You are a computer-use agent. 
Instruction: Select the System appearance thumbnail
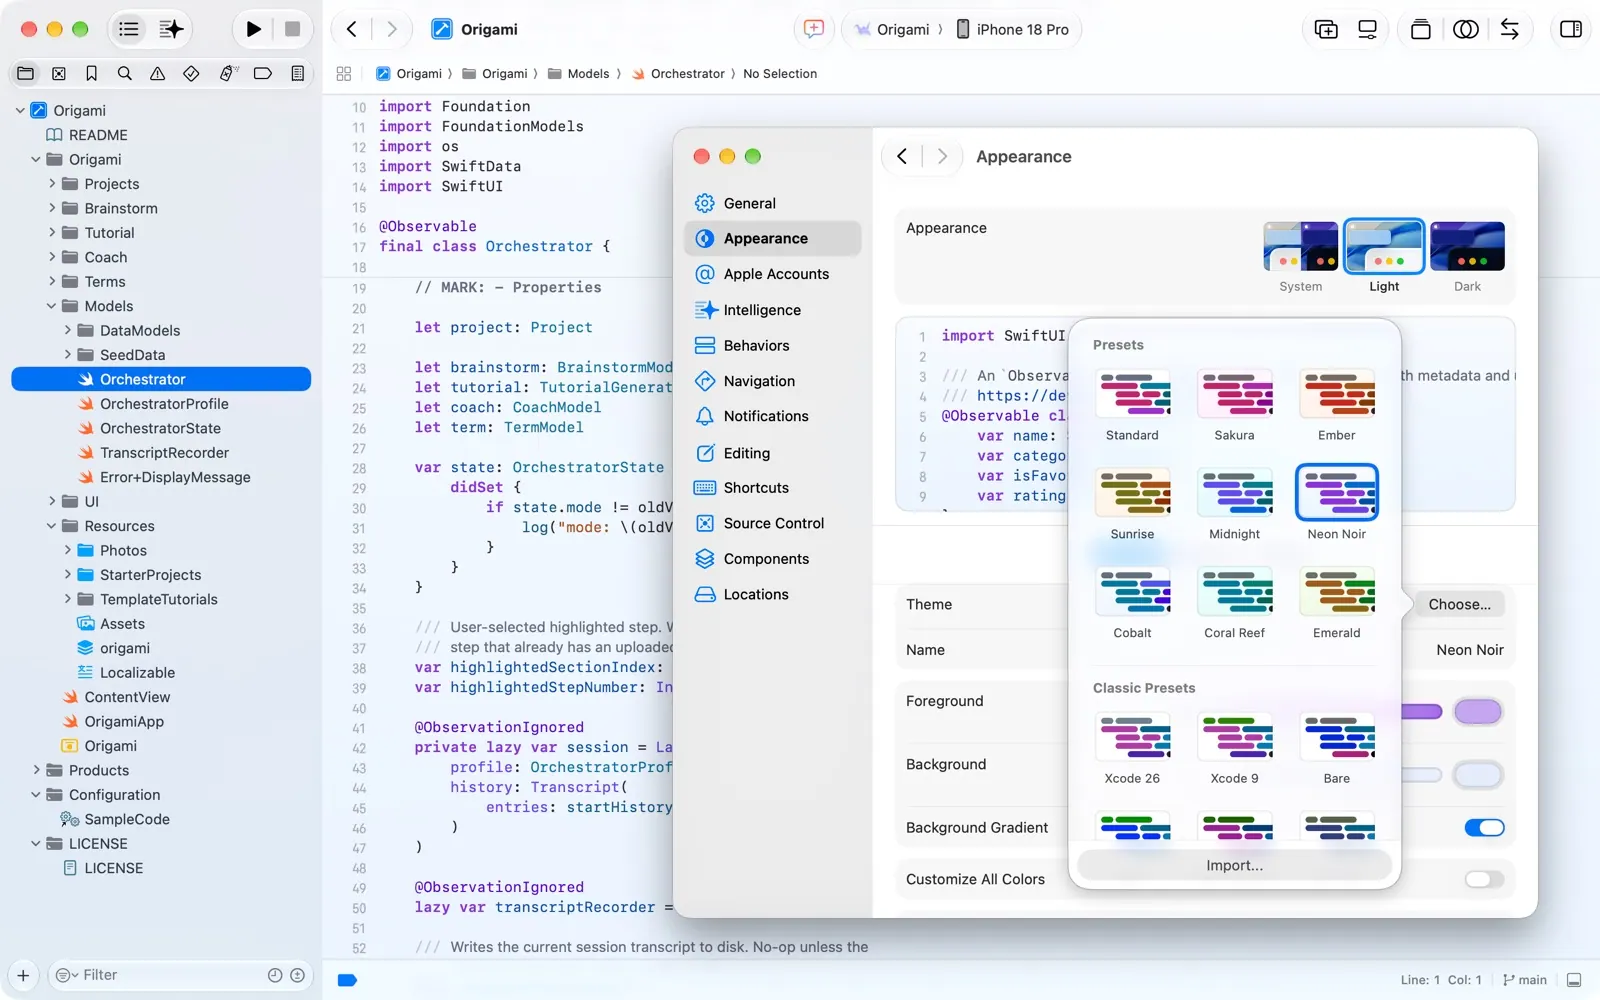[x=1300, y=247]
